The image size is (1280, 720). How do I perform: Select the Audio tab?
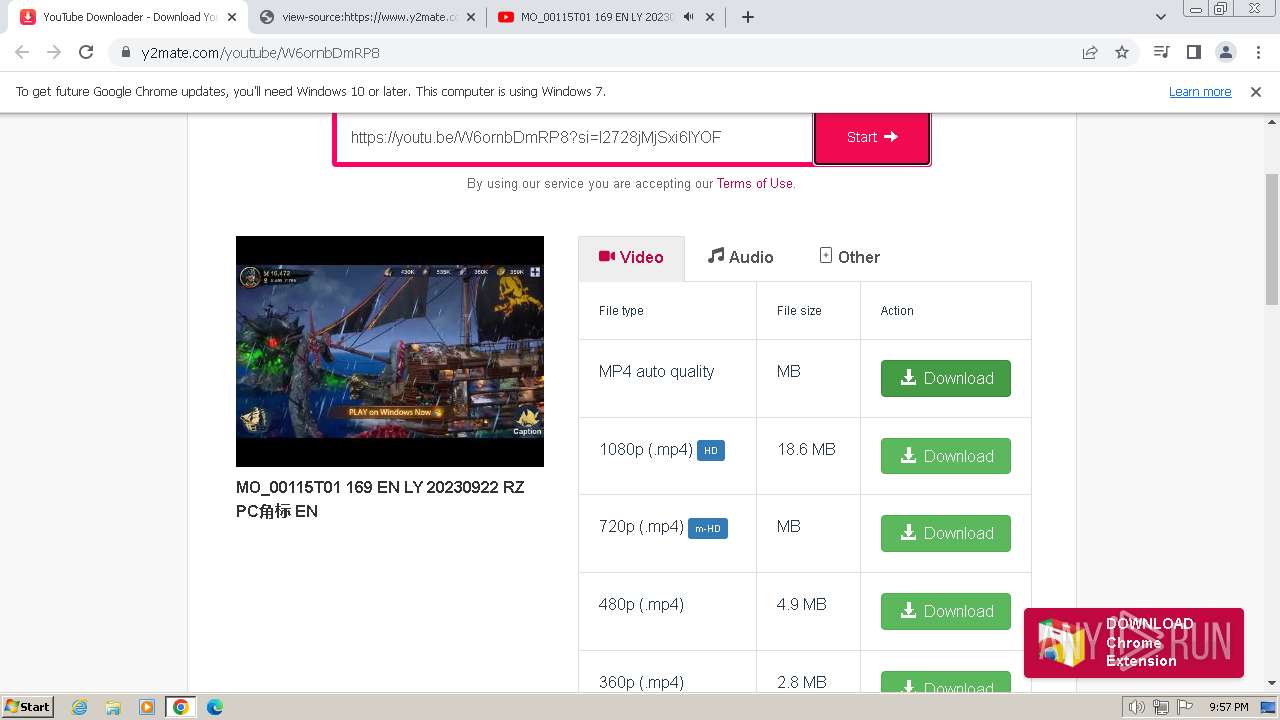click(x=740, y=258)
